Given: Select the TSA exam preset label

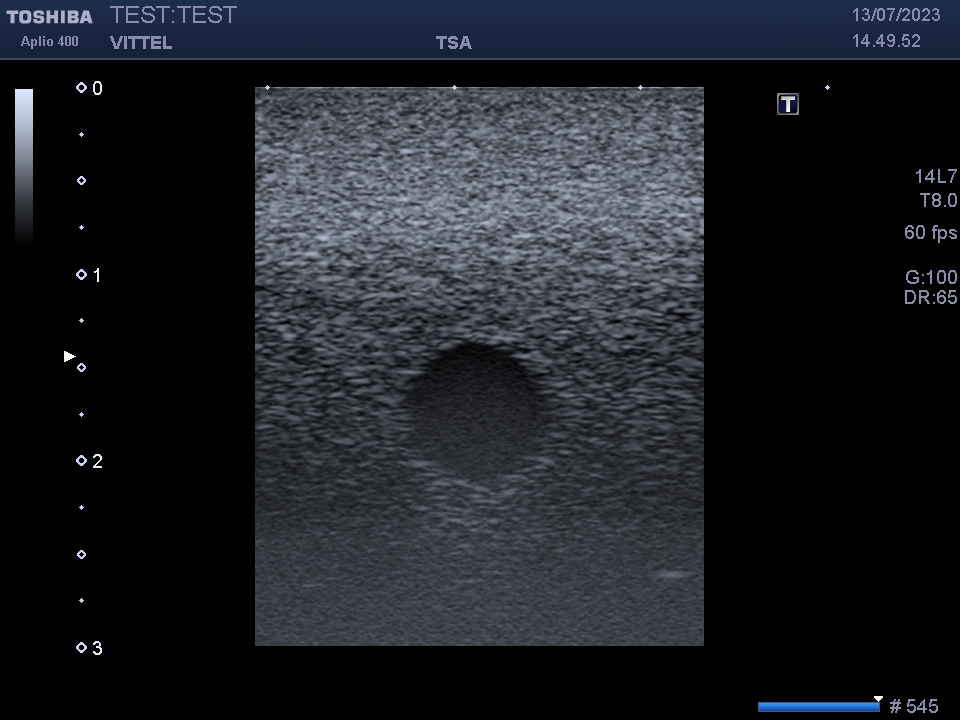Looking at the screenshot, I should pos(453,42).
